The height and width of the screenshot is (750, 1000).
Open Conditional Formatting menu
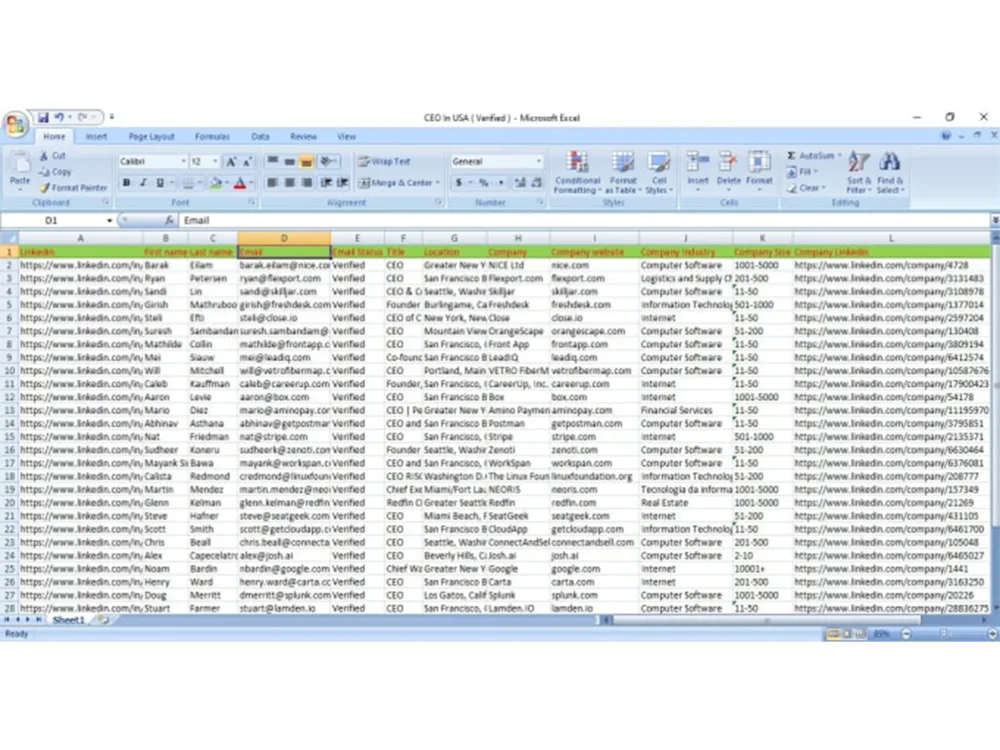(578, 172)
